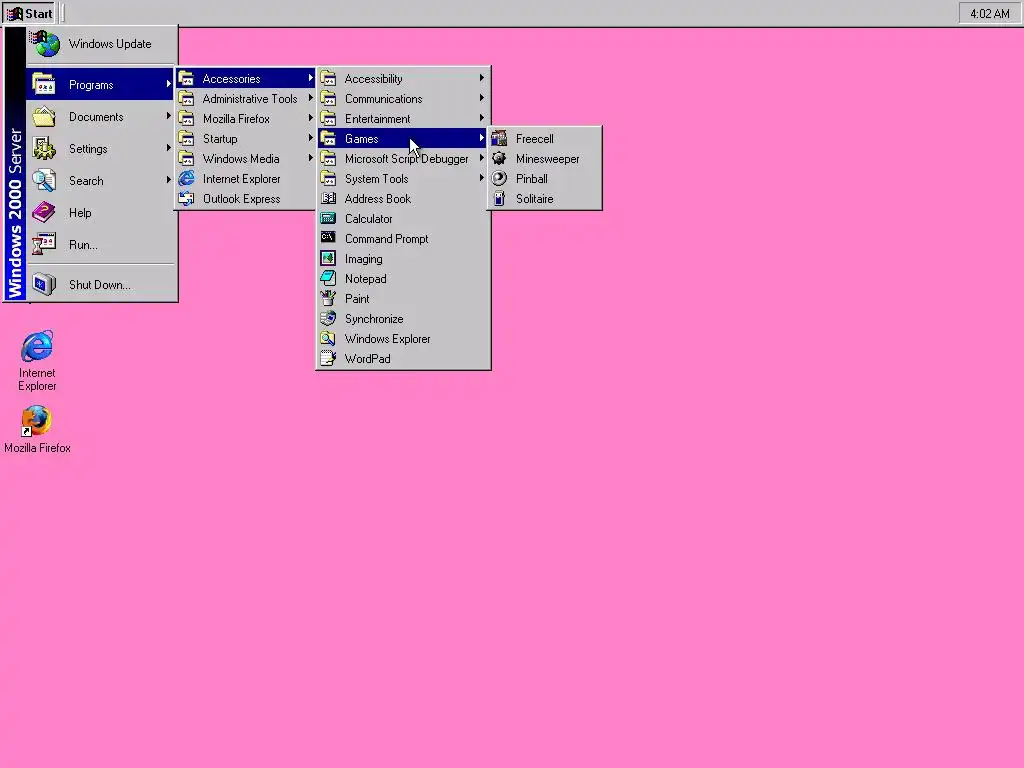Choose Run... from Start menu

101,244
